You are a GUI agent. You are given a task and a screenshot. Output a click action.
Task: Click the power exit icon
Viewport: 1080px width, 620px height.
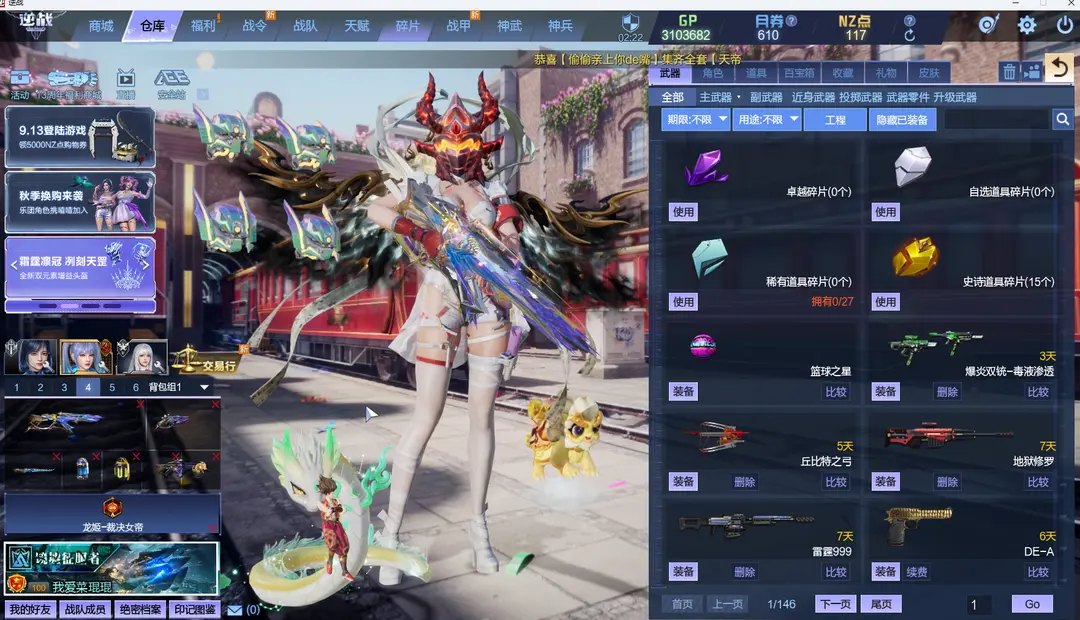[1065, 25]
